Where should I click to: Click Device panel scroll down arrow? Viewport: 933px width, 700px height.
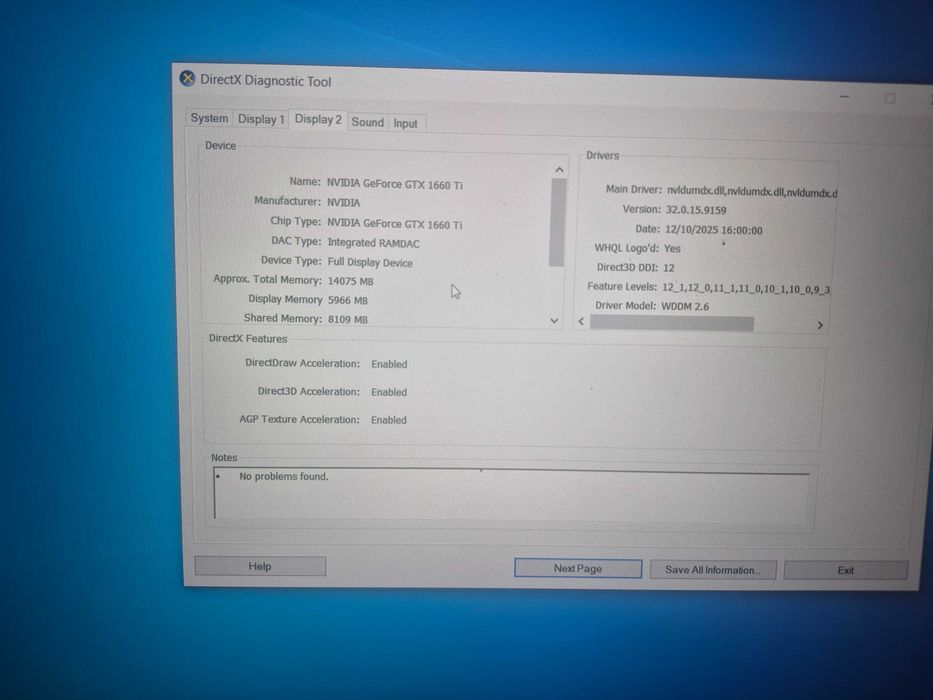pos(554,320)
